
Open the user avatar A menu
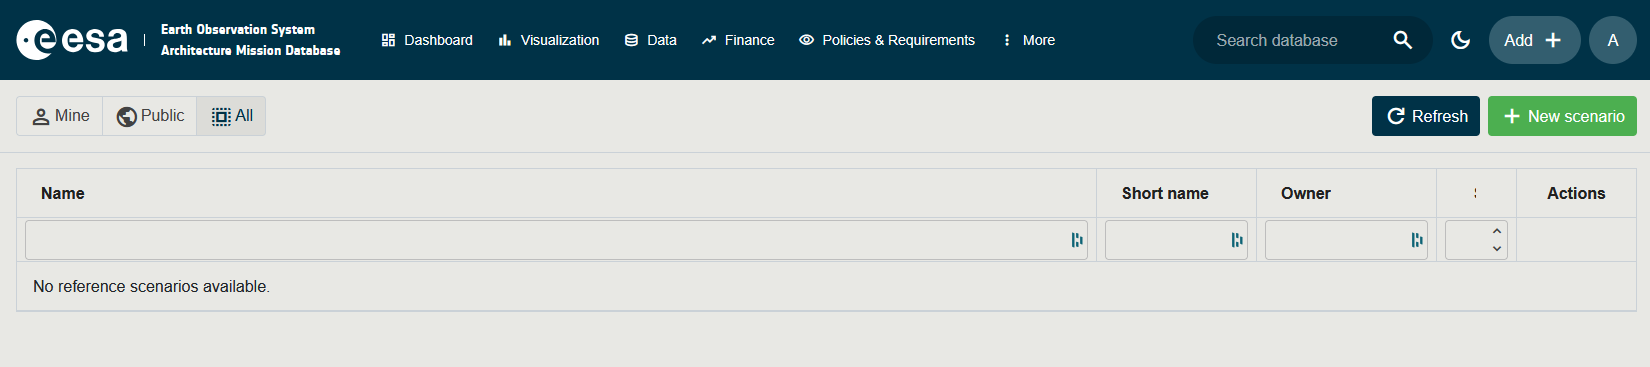tap(1613, 40)
